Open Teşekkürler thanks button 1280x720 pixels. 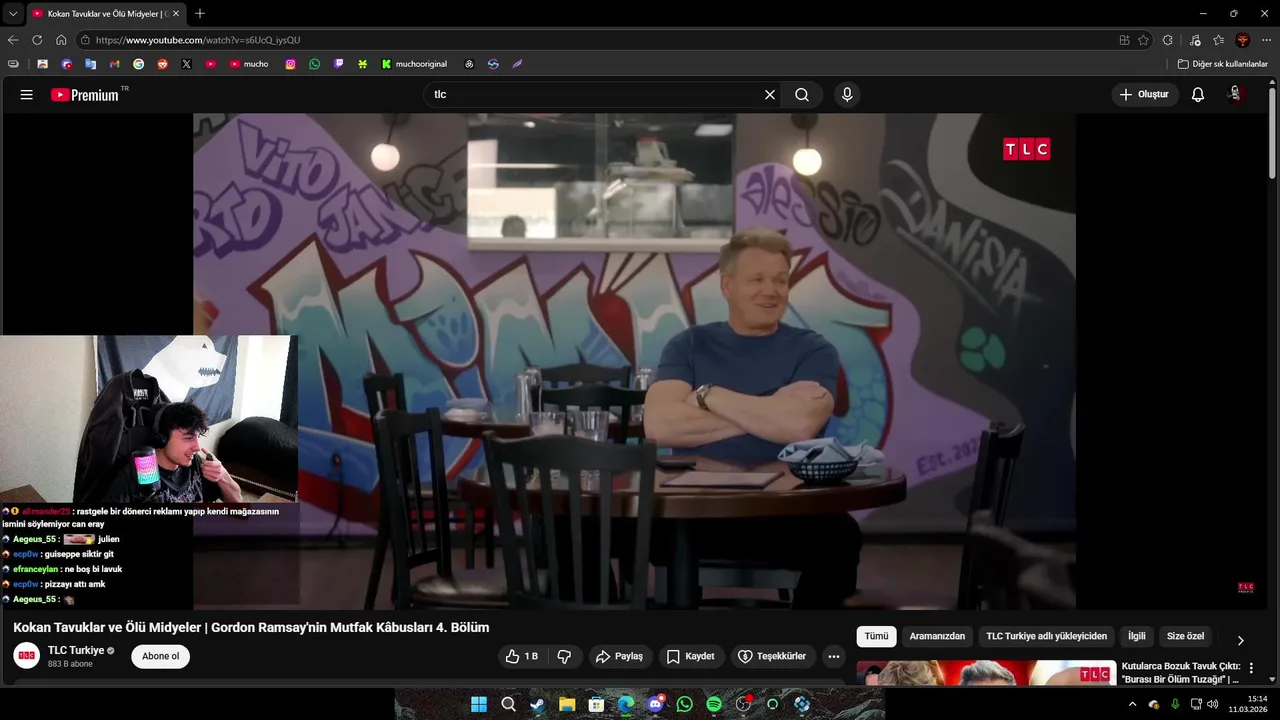click(x=772, y=657)
